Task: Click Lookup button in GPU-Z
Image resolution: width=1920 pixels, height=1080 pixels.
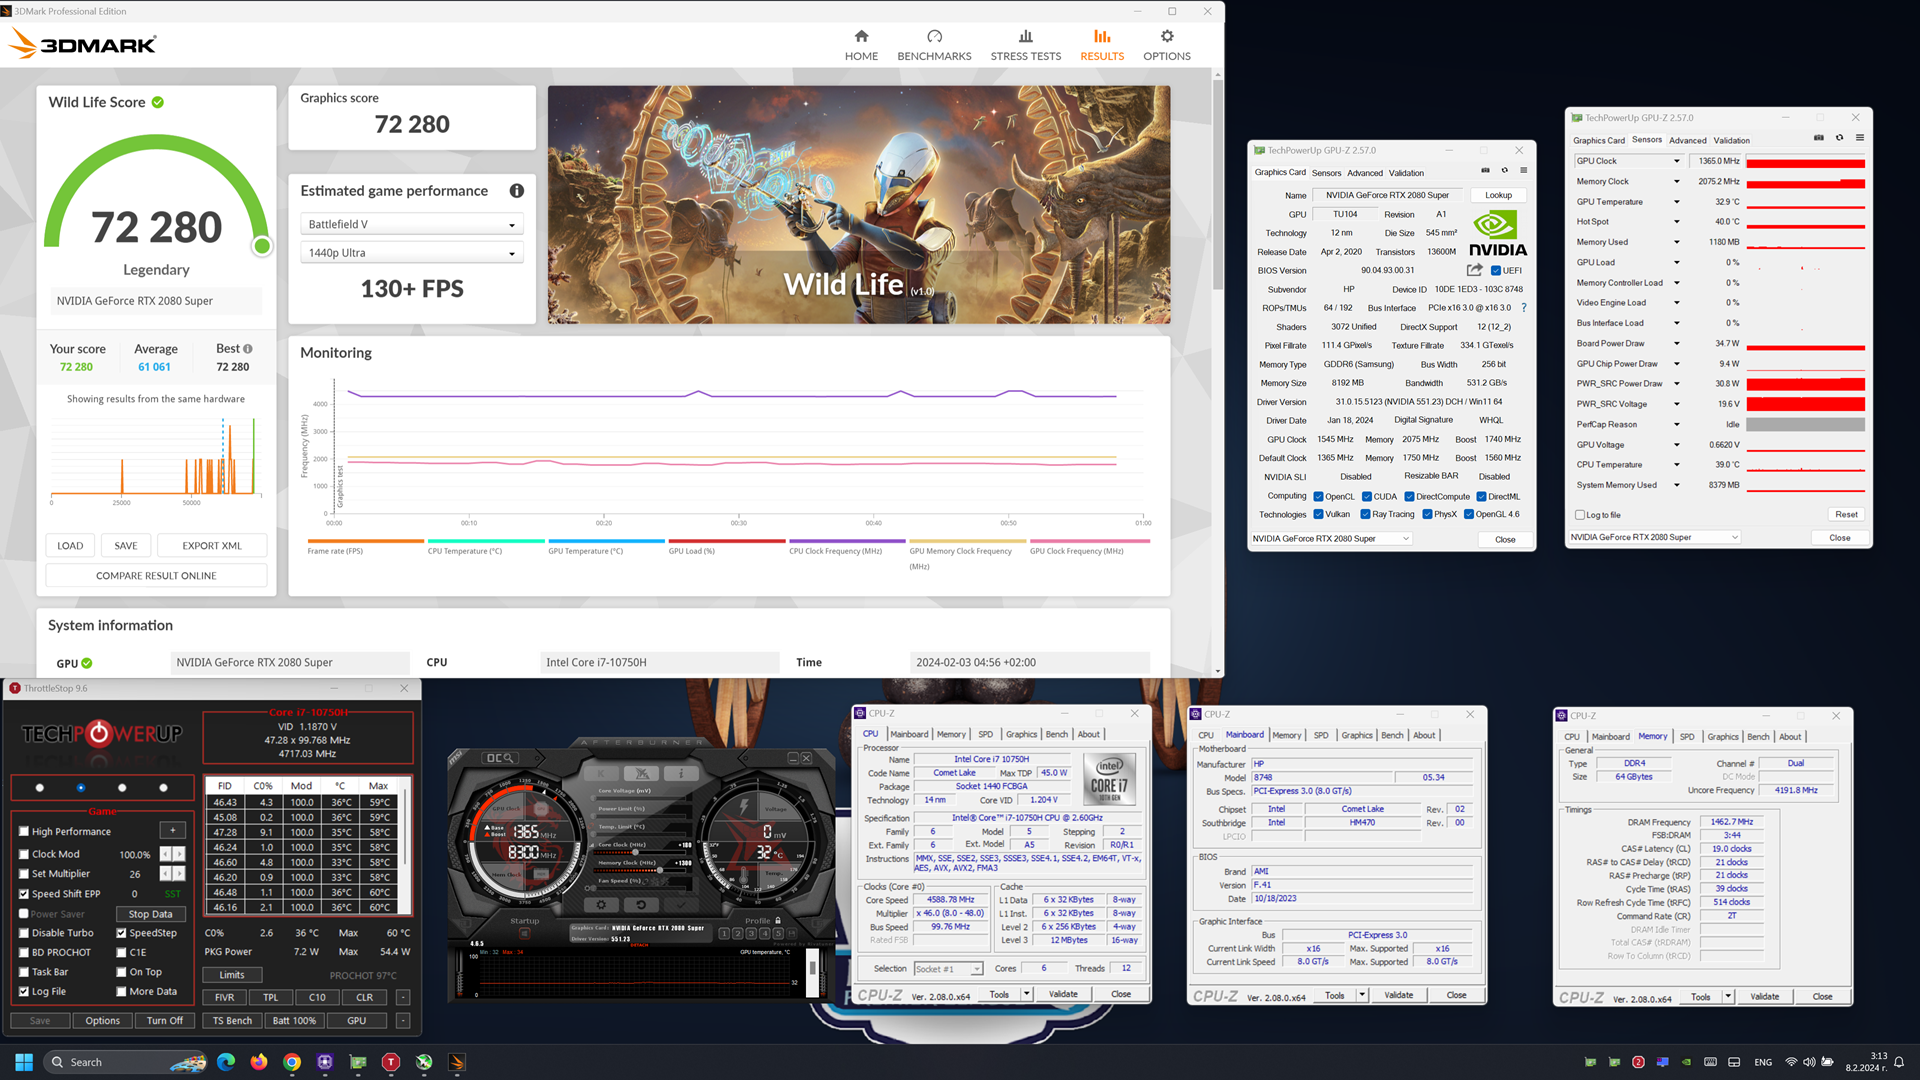Action: point(1498,195)
